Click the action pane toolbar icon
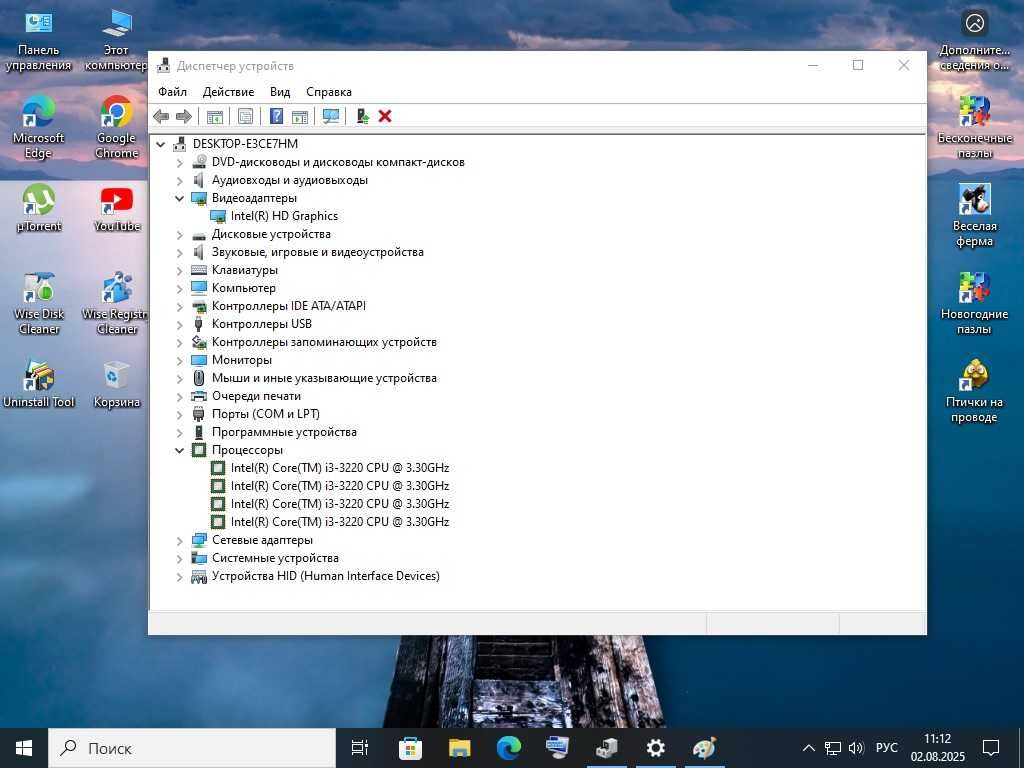 (x=300, y=117)
